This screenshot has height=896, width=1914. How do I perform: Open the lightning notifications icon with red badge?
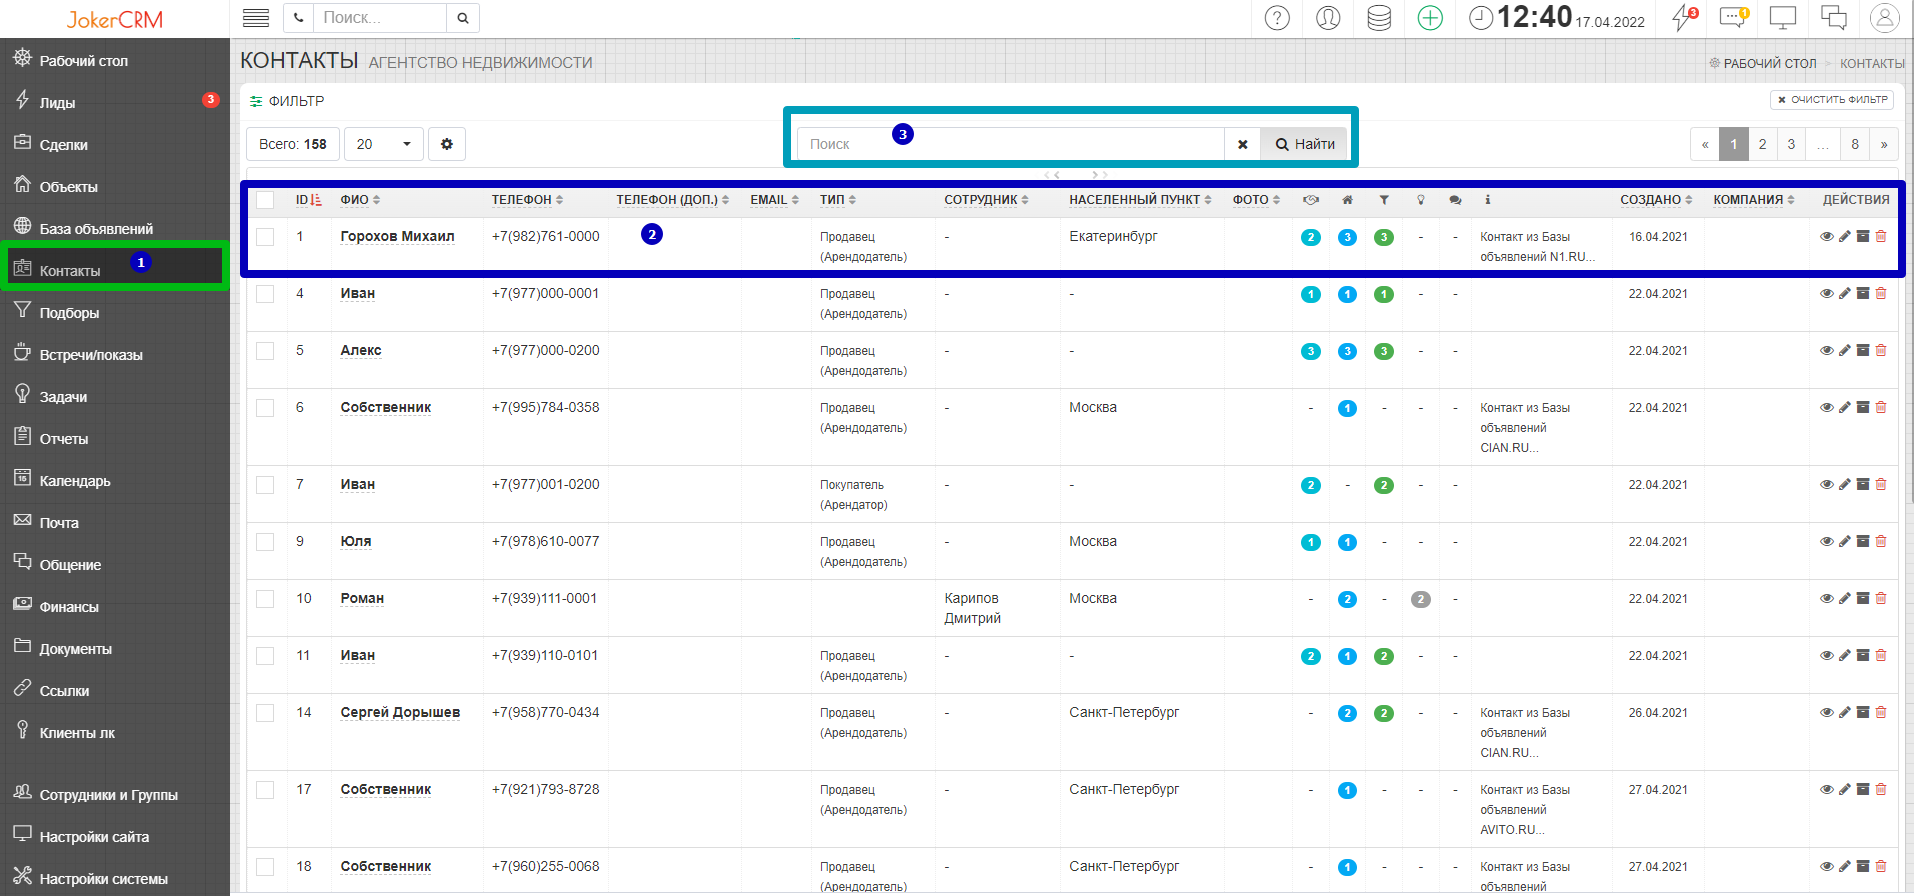[1684, 18]
